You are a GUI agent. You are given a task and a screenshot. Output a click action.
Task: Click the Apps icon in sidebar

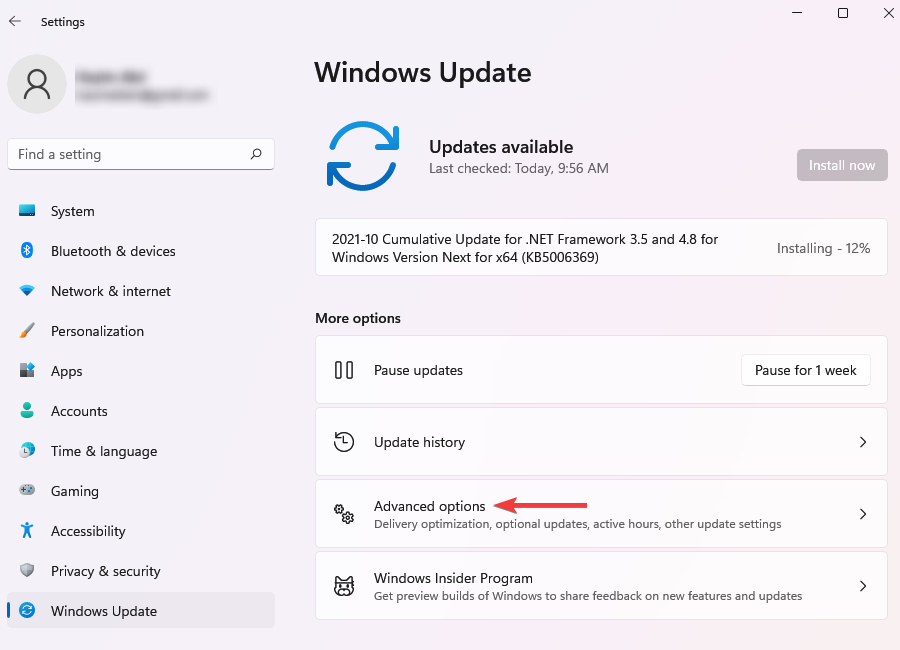pos(27,370)
